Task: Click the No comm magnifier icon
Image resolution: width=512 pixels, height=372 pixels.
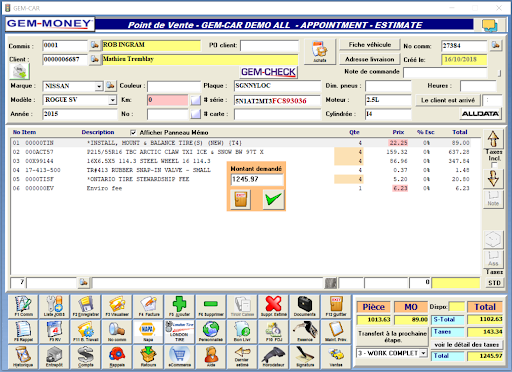Action: [117, 331]
